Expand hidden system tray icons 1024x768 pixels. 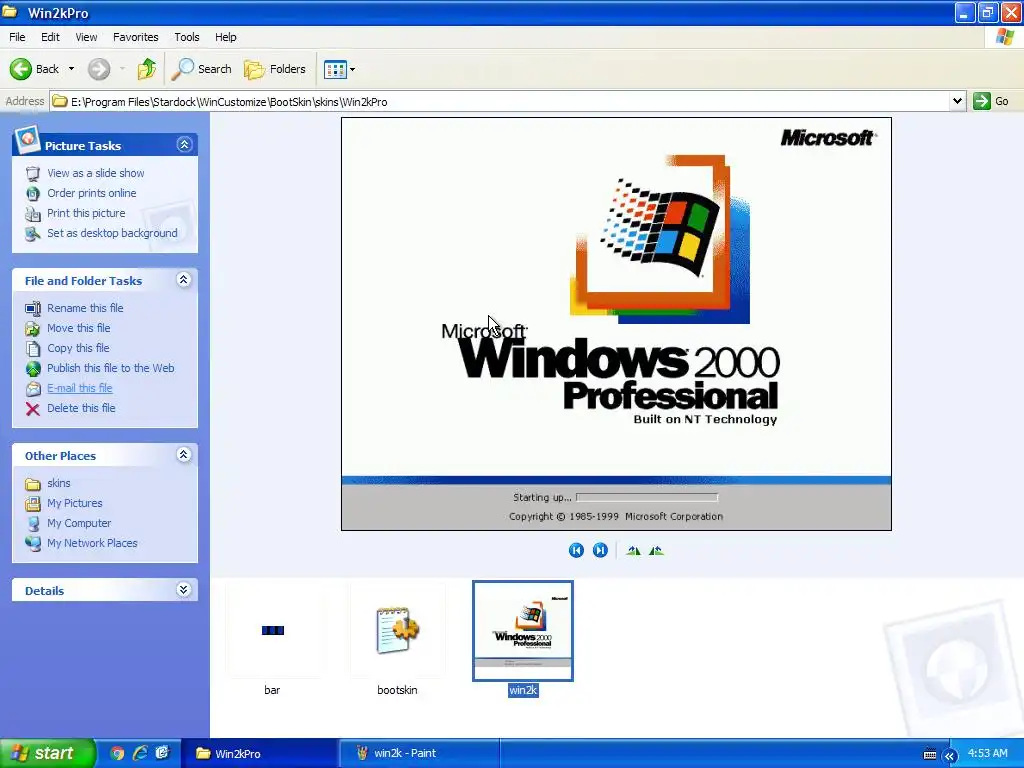click(x=950, y=756)
